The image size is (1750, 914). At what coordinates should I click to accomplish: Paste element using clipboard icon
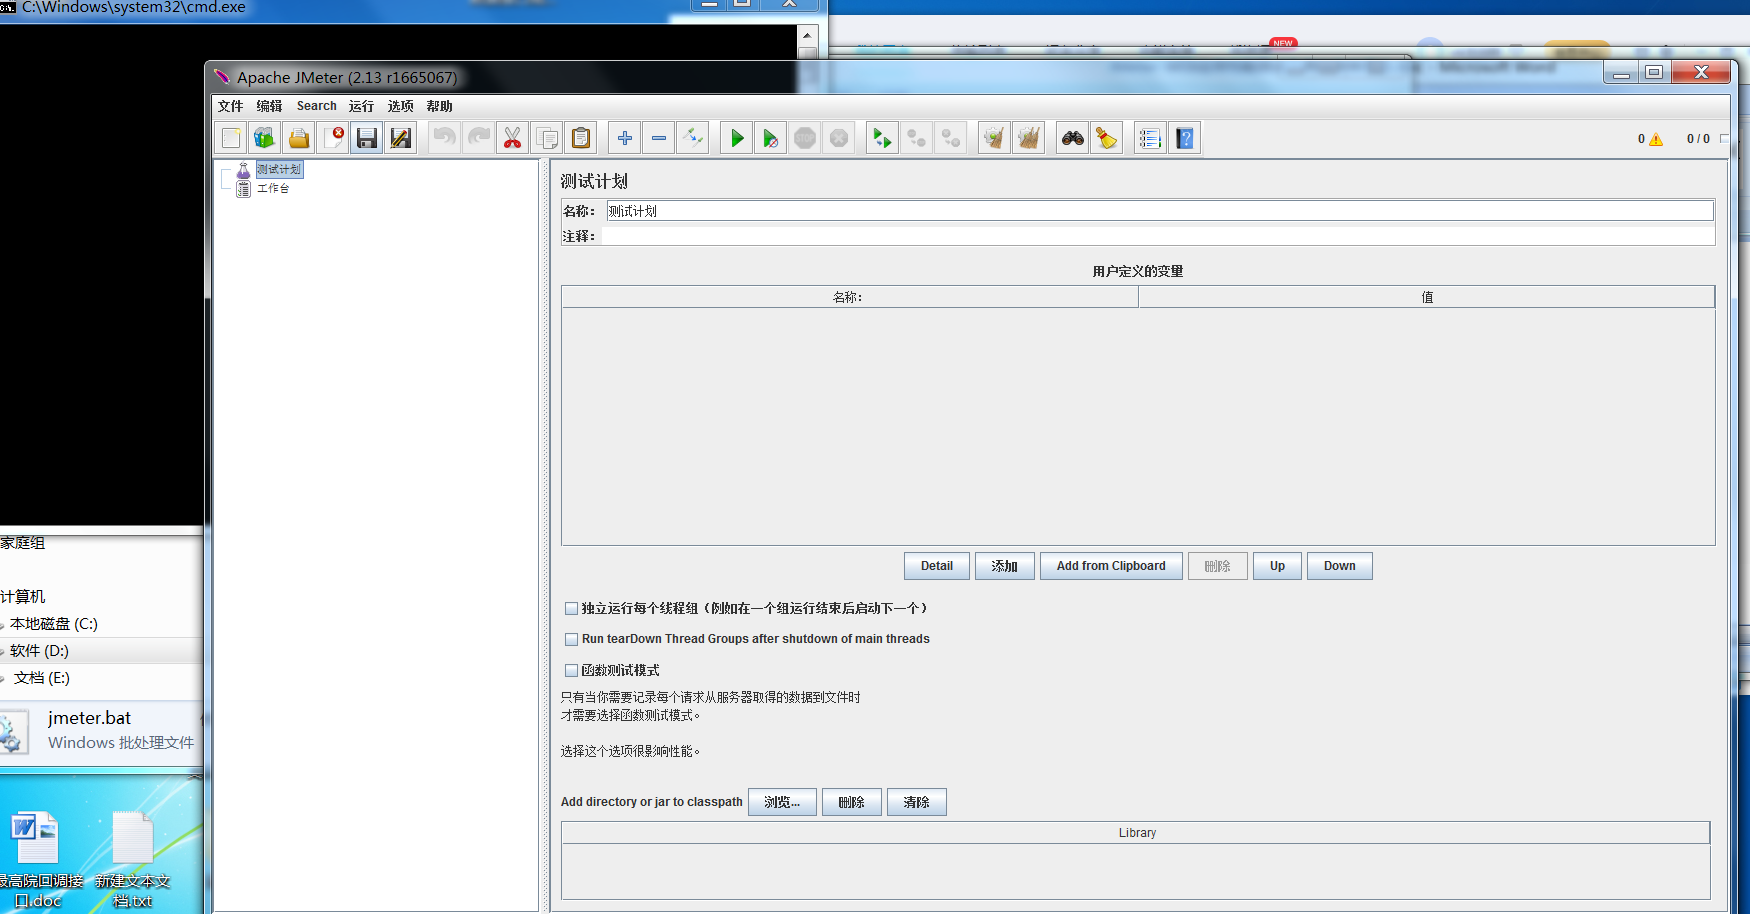pos(580,137)
